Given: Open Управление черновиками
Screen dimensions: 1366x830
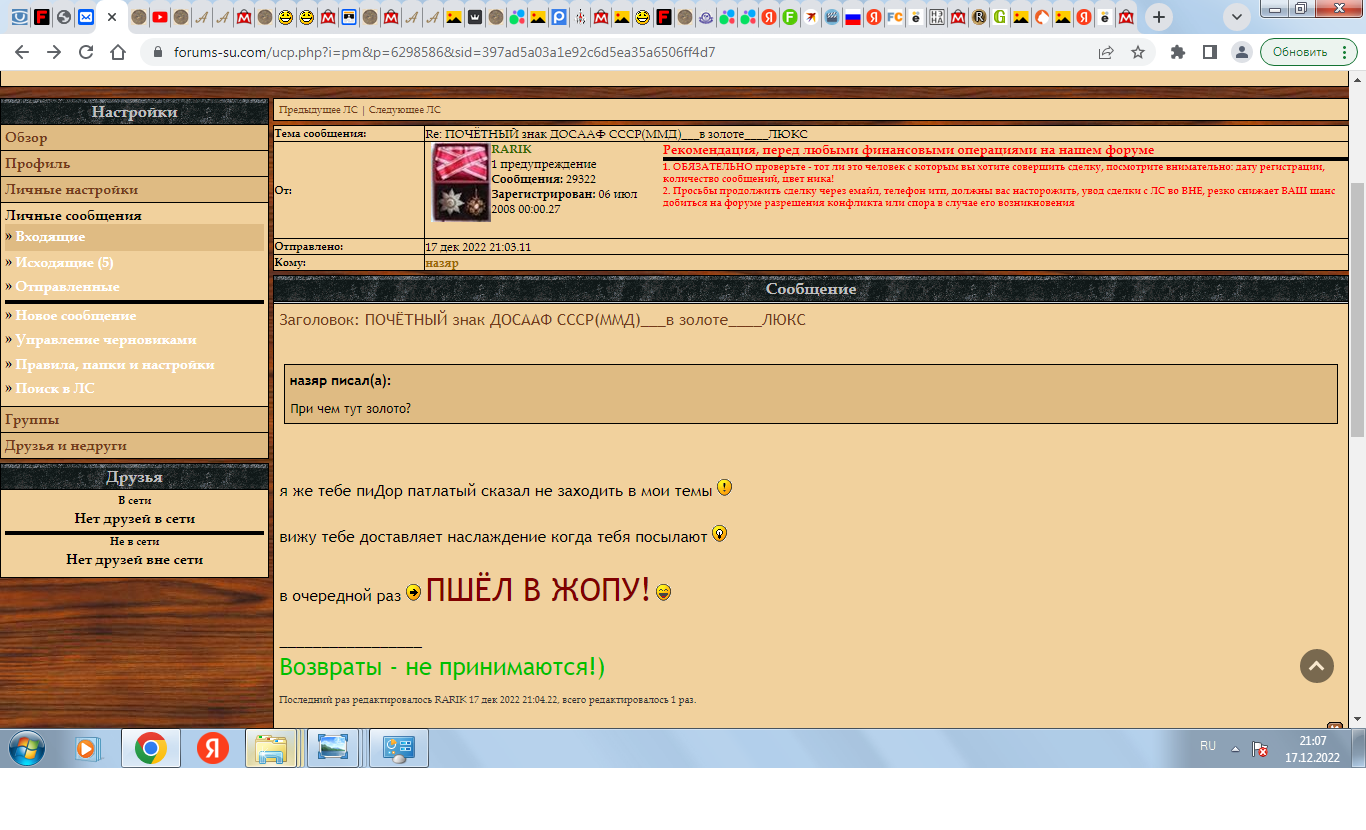Looking at the screenshot, I should click(106, 340).
